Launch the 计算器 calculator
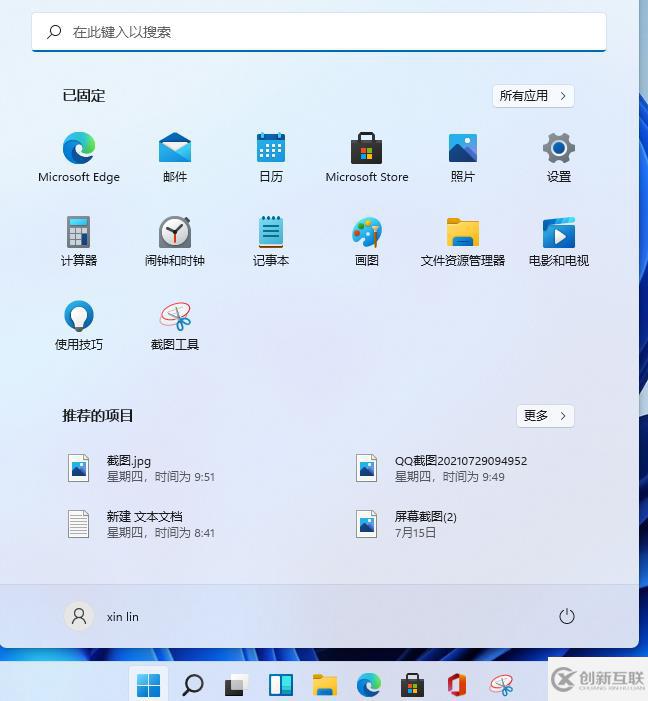The image size is (648, 701). tap(79, 241)
